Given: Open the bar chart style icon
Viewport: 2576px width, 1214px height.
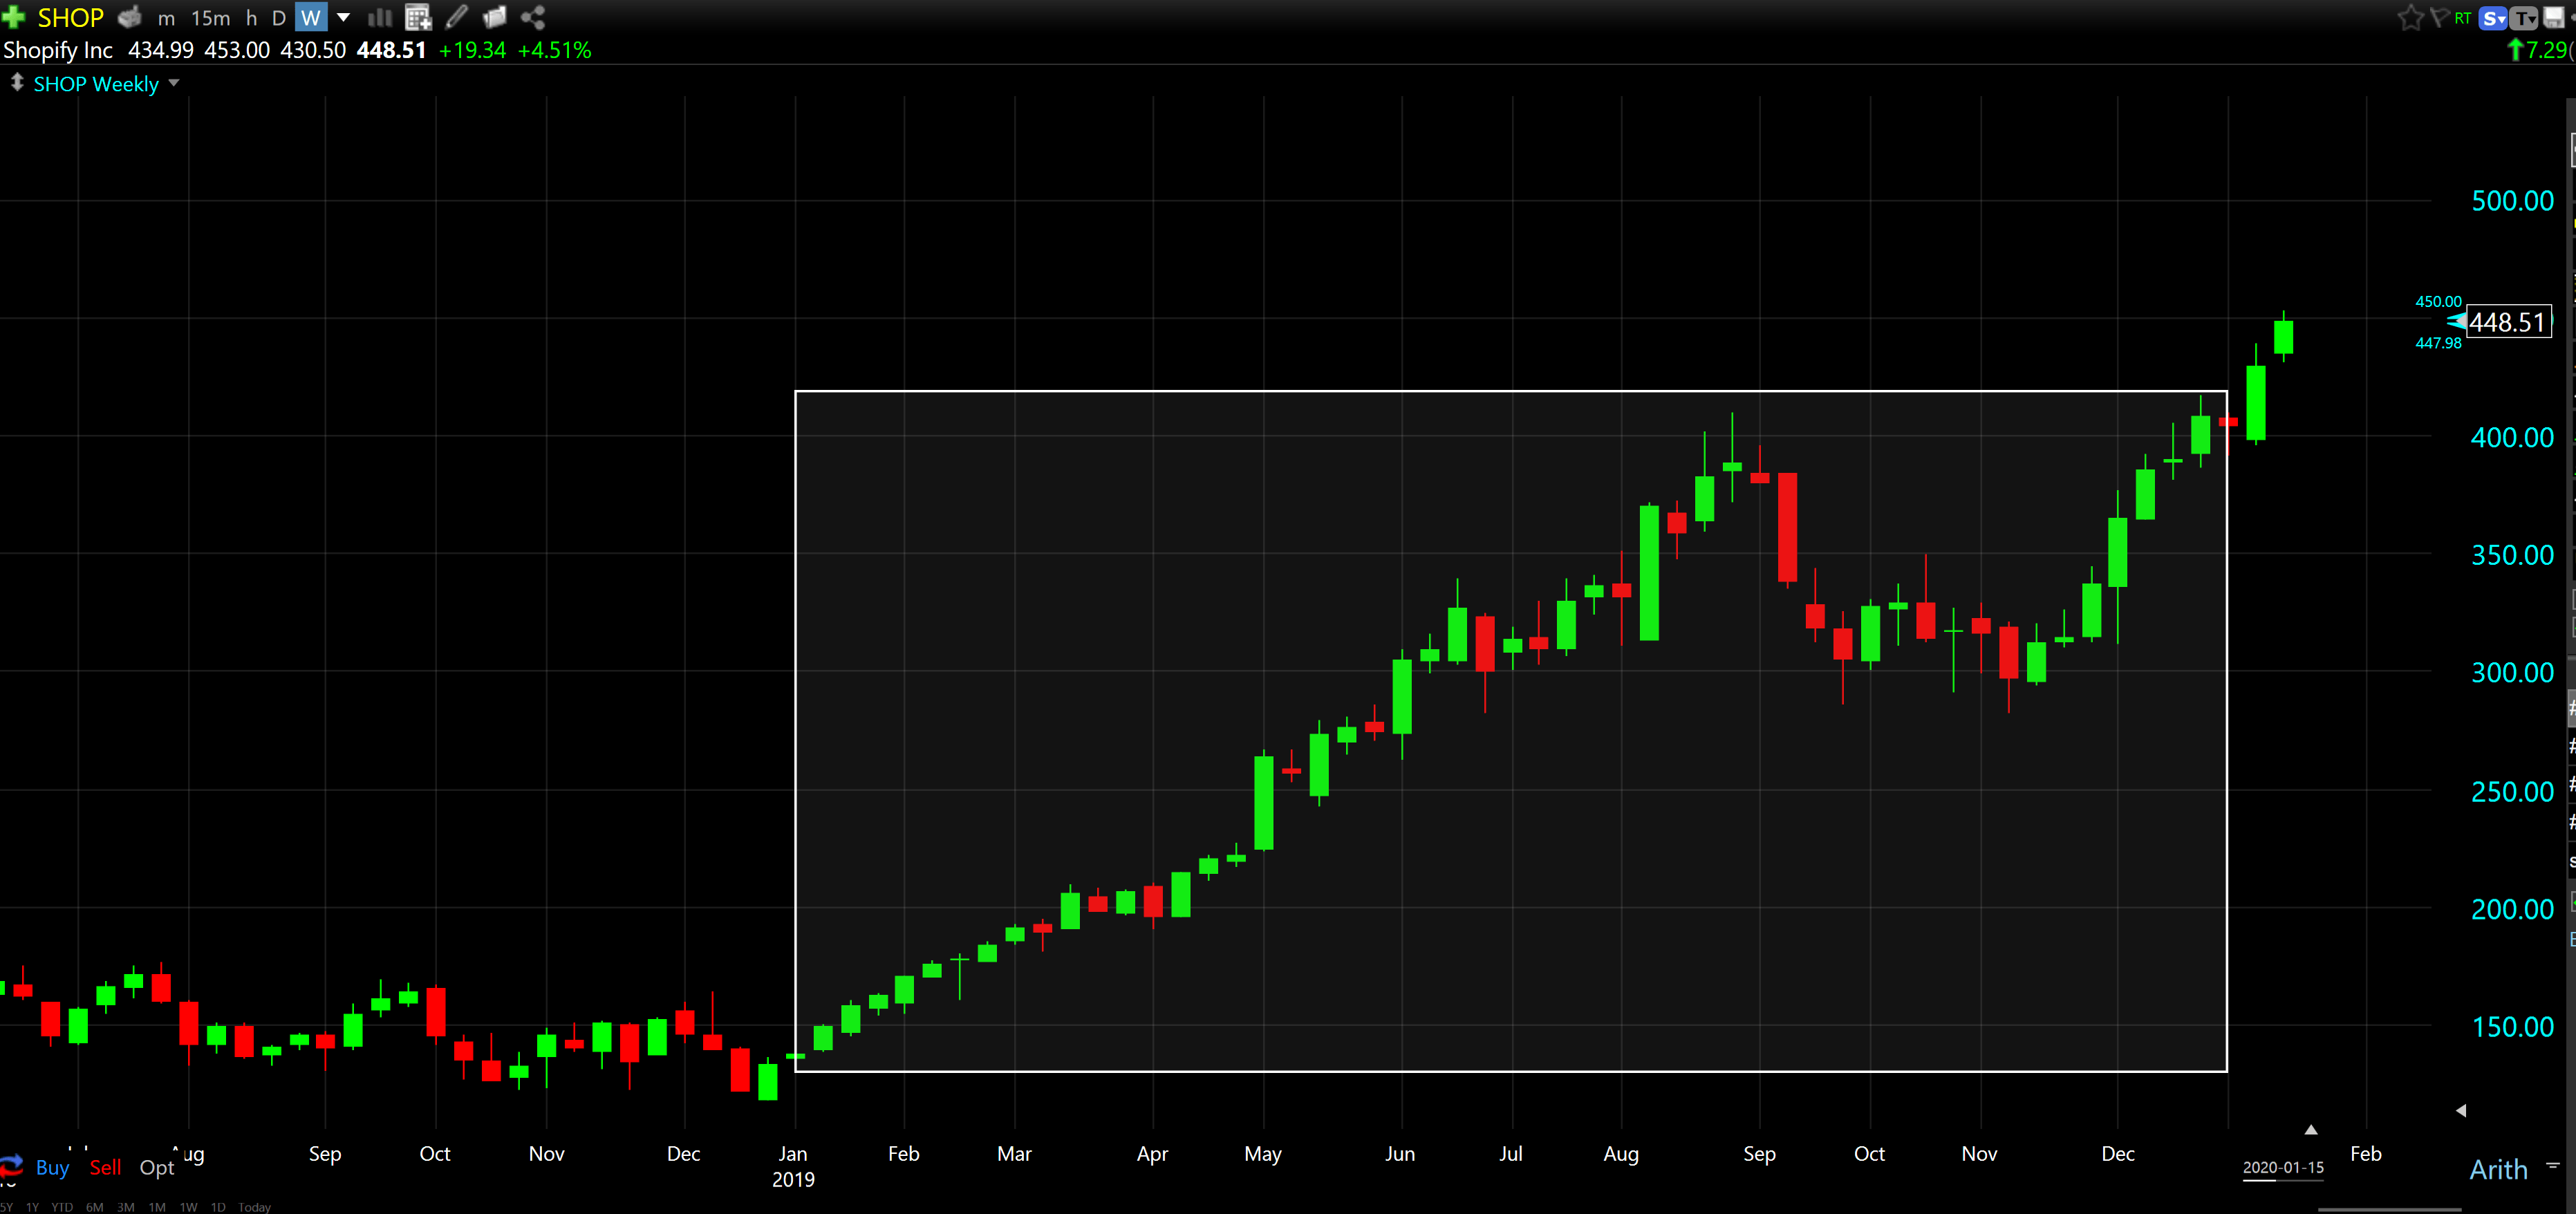Looking at the screenshot, I should (379, 17).
